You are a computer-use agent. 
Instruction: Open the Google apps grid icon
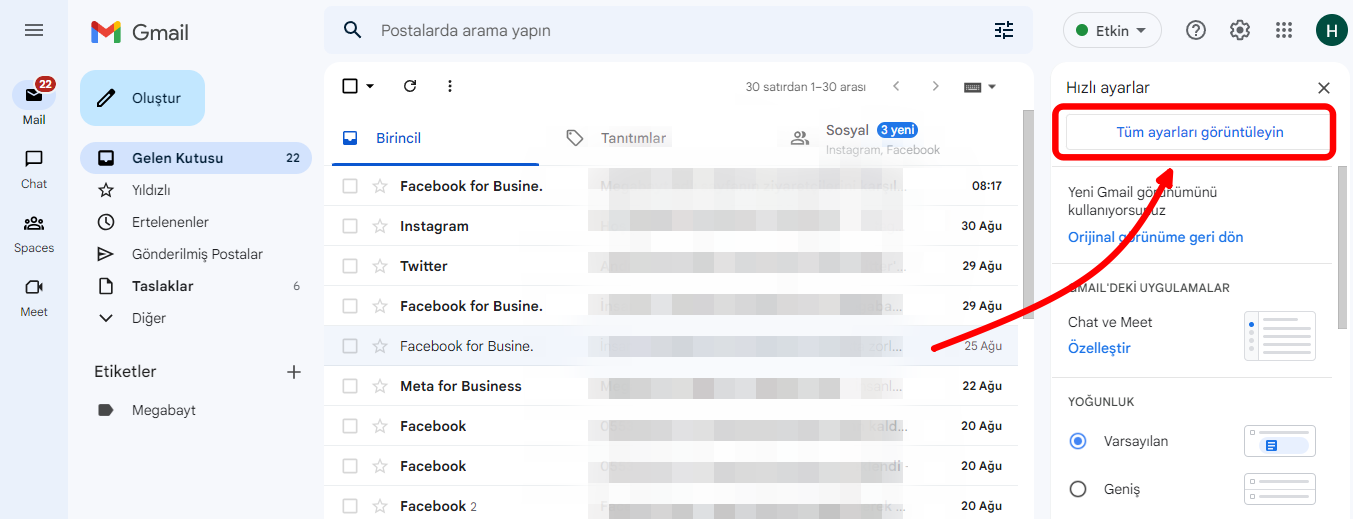point(1284,30)
